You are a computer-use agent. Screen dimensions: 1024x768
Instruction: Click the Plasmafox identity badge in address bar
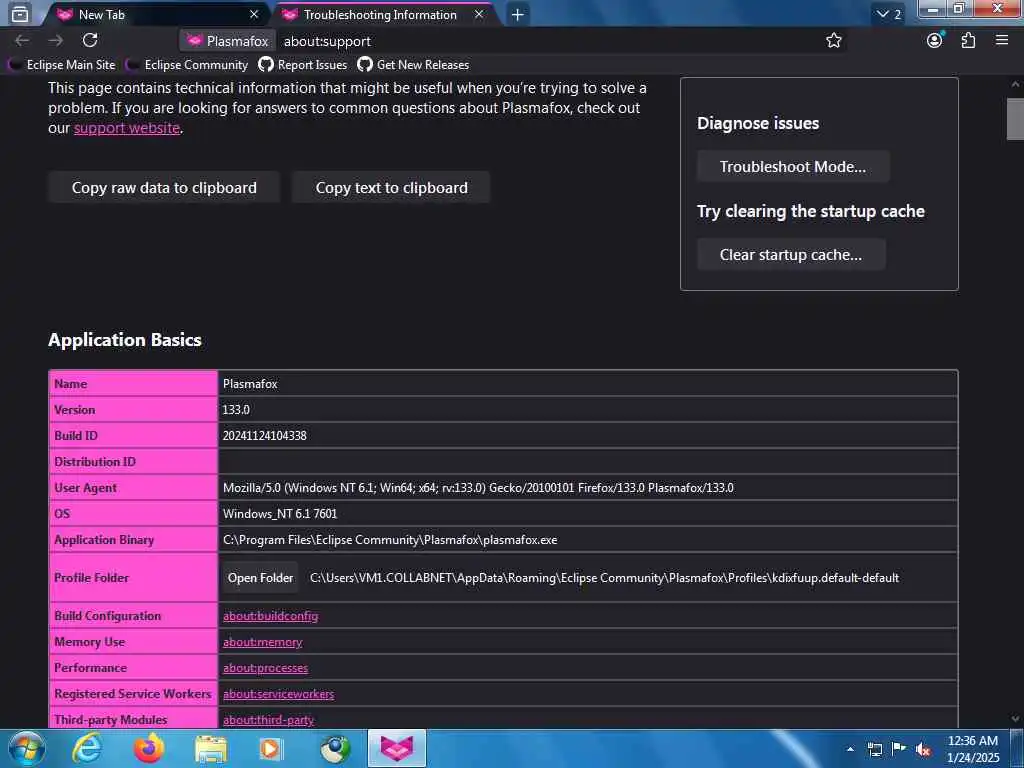(227, 41)
